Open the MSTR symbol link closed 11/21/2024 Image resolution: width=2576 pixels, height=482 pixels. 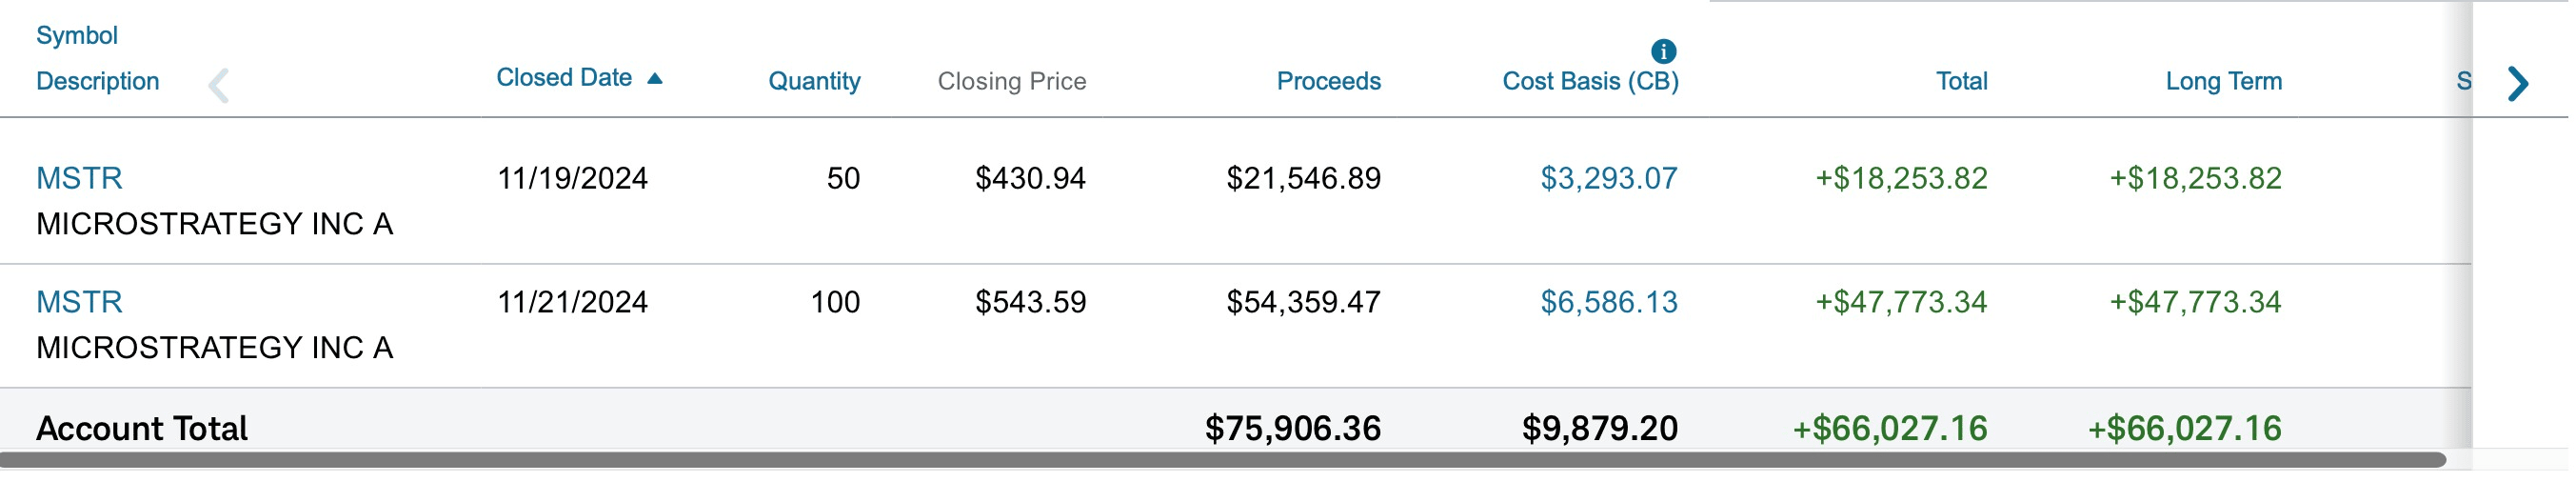pyautogui.click(x=79, y=302)
